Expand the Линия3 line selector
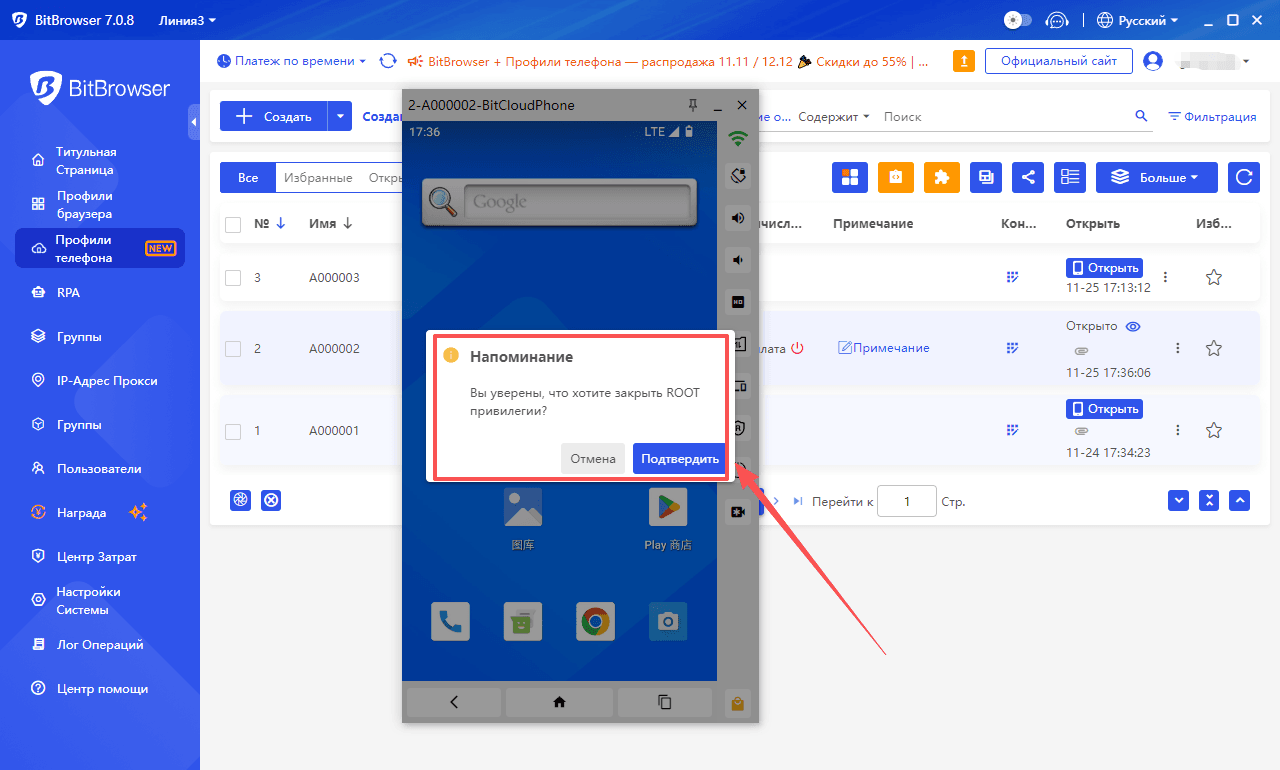The image size is (1280, 770). [x=187, y=20]
